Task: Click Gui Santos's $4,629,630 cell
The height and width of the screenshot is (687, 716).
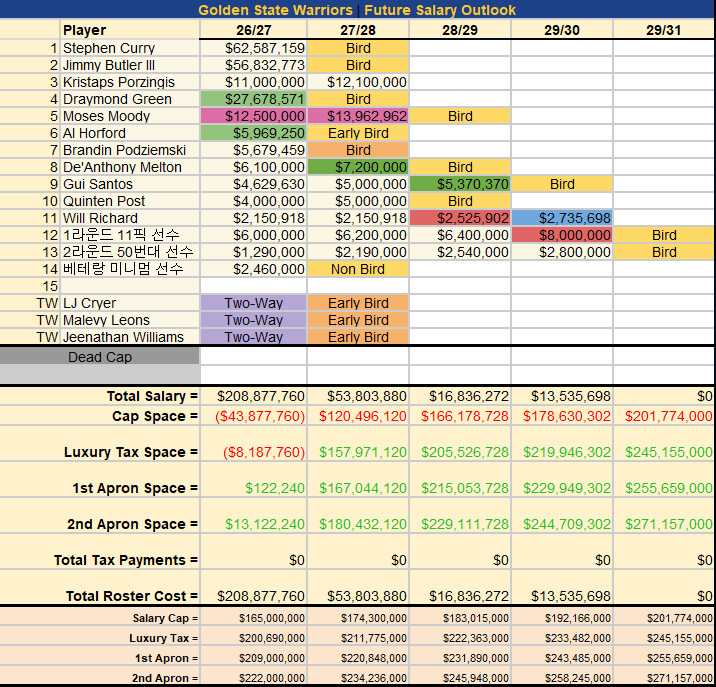Action: tap(253, 184)
